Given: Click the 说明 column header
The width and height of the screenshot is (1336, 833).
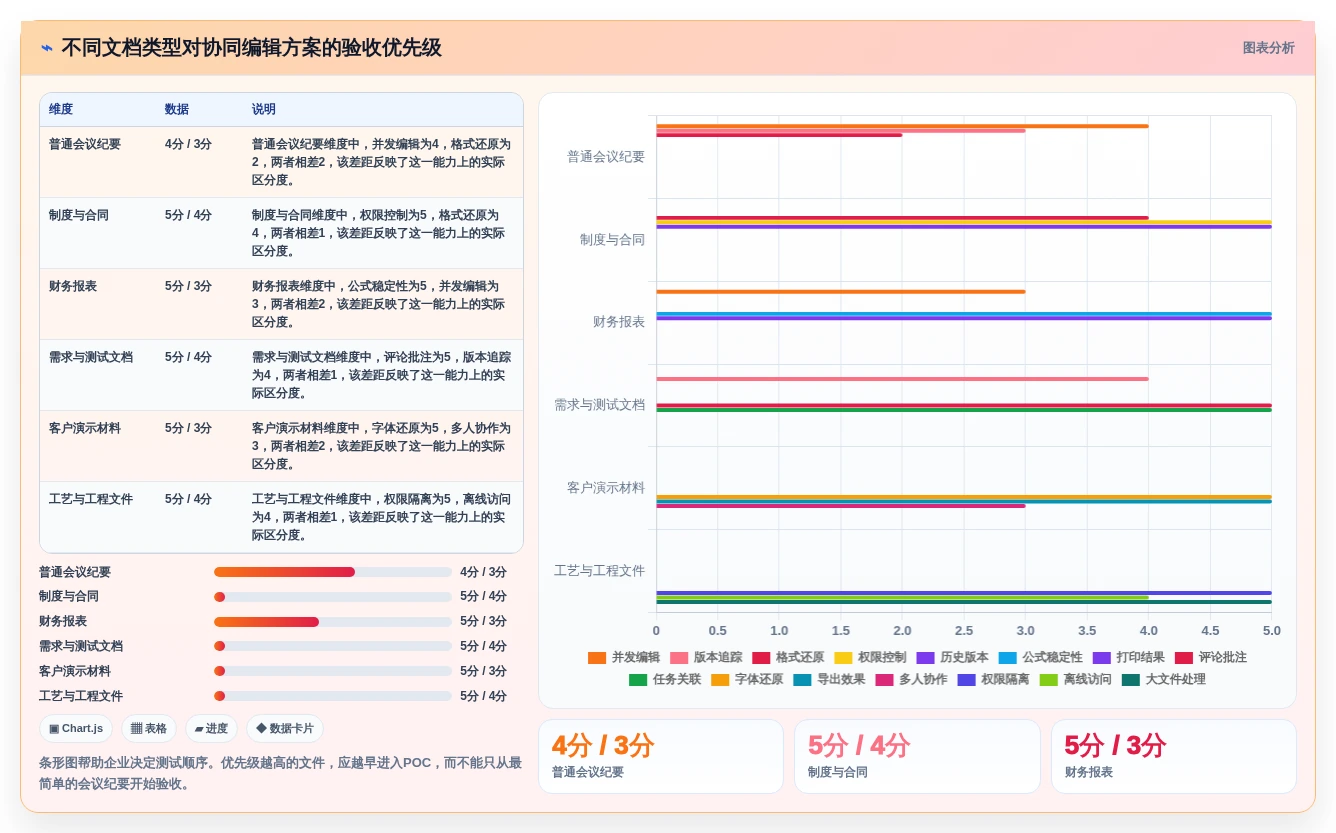Looking at the screenshot, I should click(x=264, y=110).
